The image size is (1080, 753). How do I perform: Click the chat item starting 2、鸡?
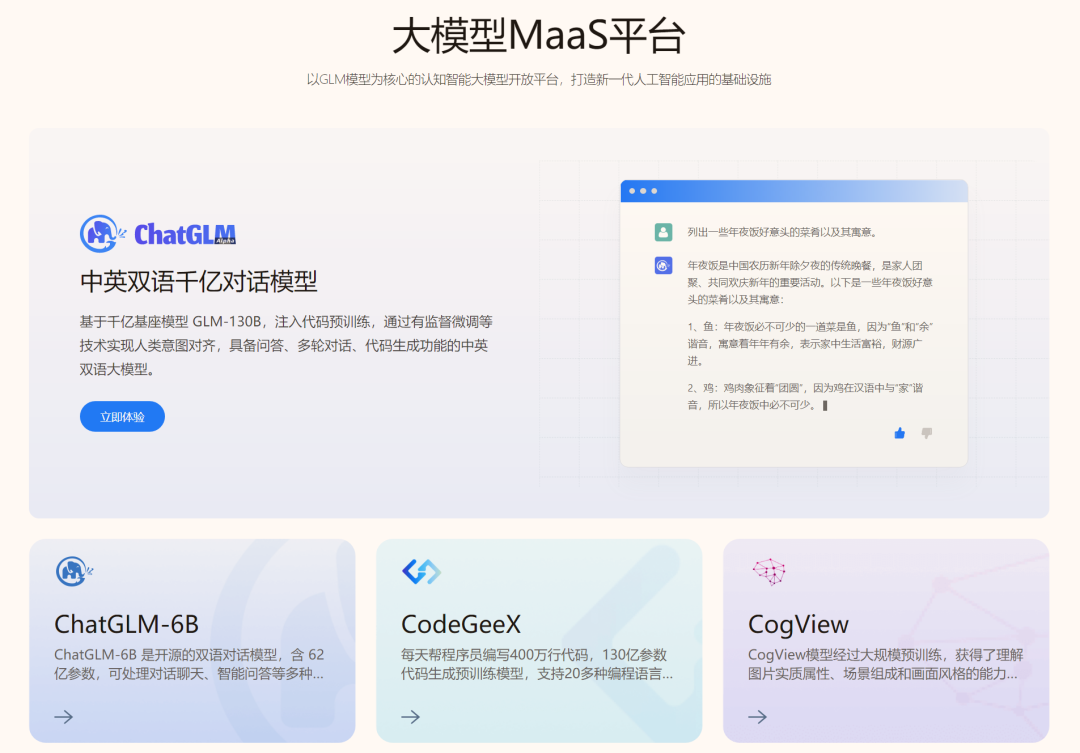tap(805, 397)
